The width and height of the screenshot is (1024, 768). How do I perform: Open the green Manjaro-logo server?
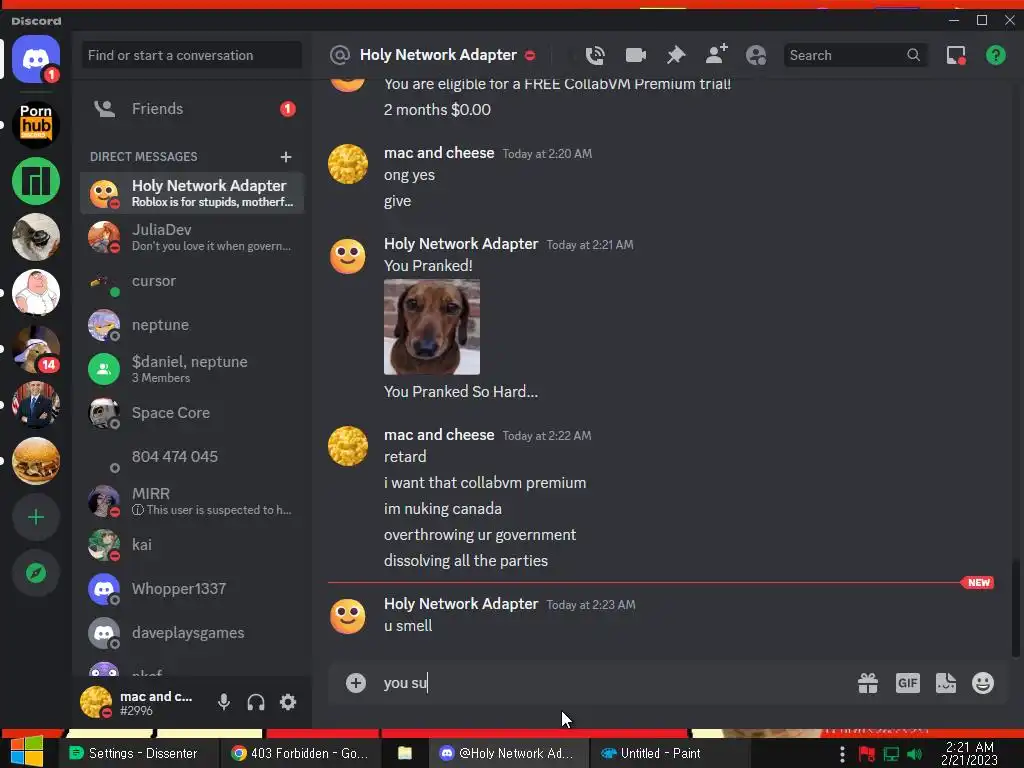click(x=36, y=181)
